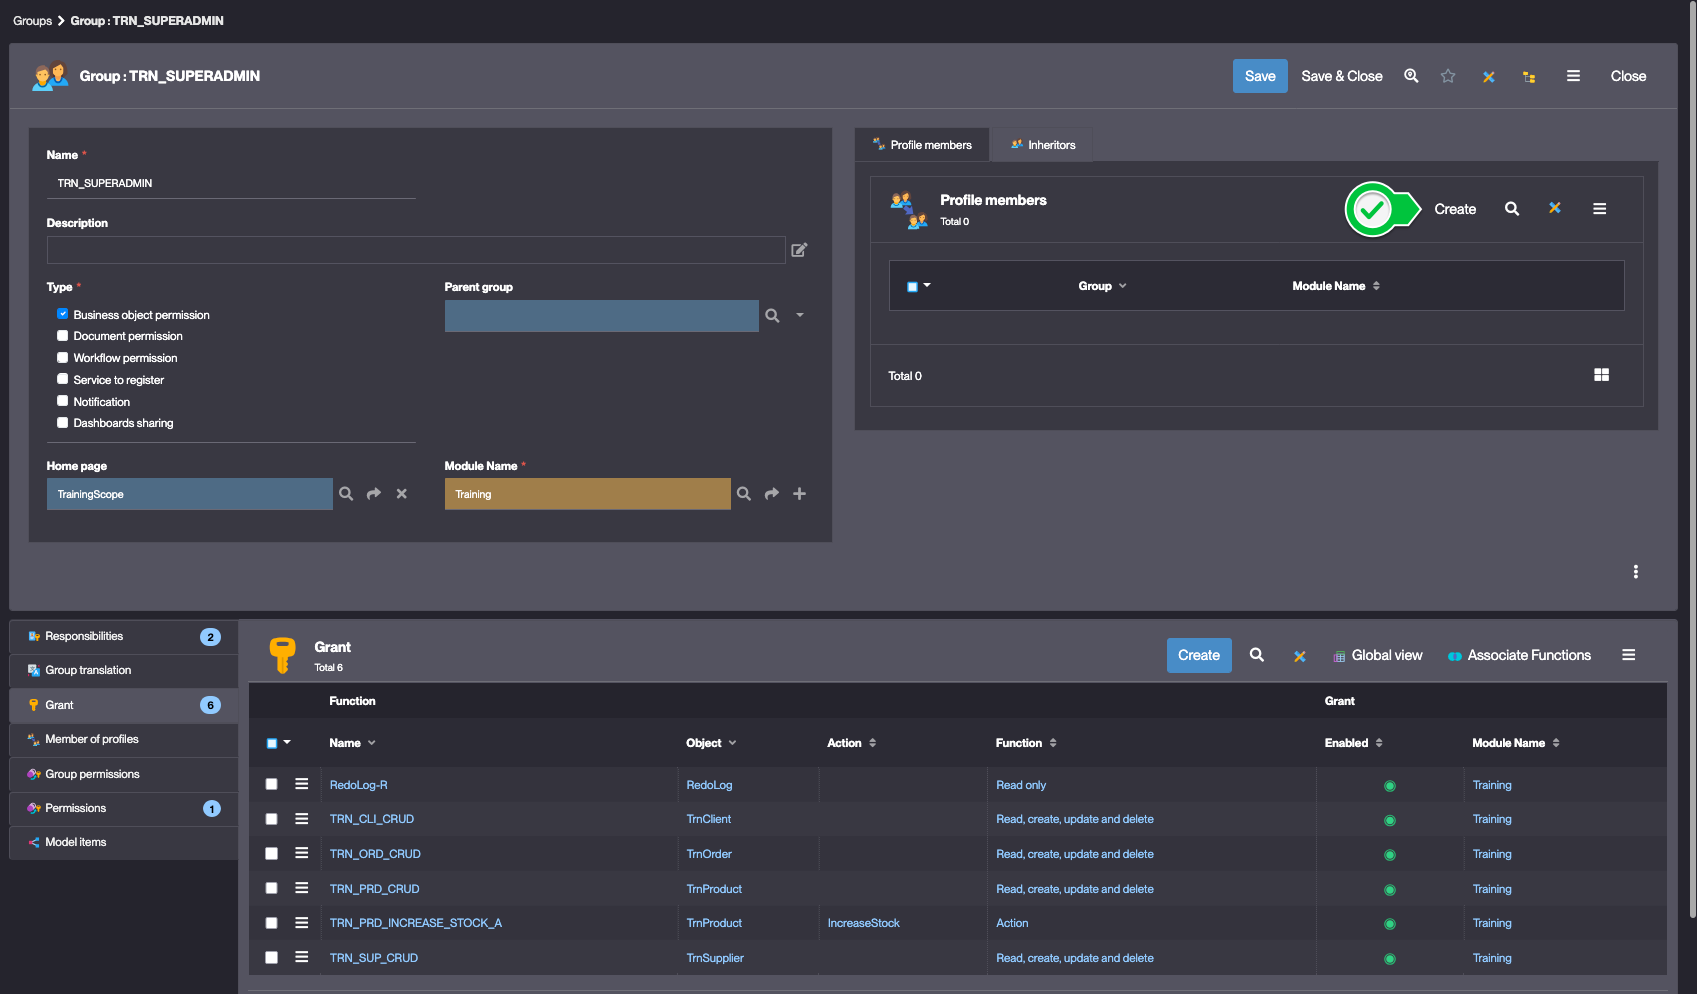Screen dimensions: 1697x994
Task: Toggle the Enabled indicator for RedoLog-R
Action: coord(1390,786)
